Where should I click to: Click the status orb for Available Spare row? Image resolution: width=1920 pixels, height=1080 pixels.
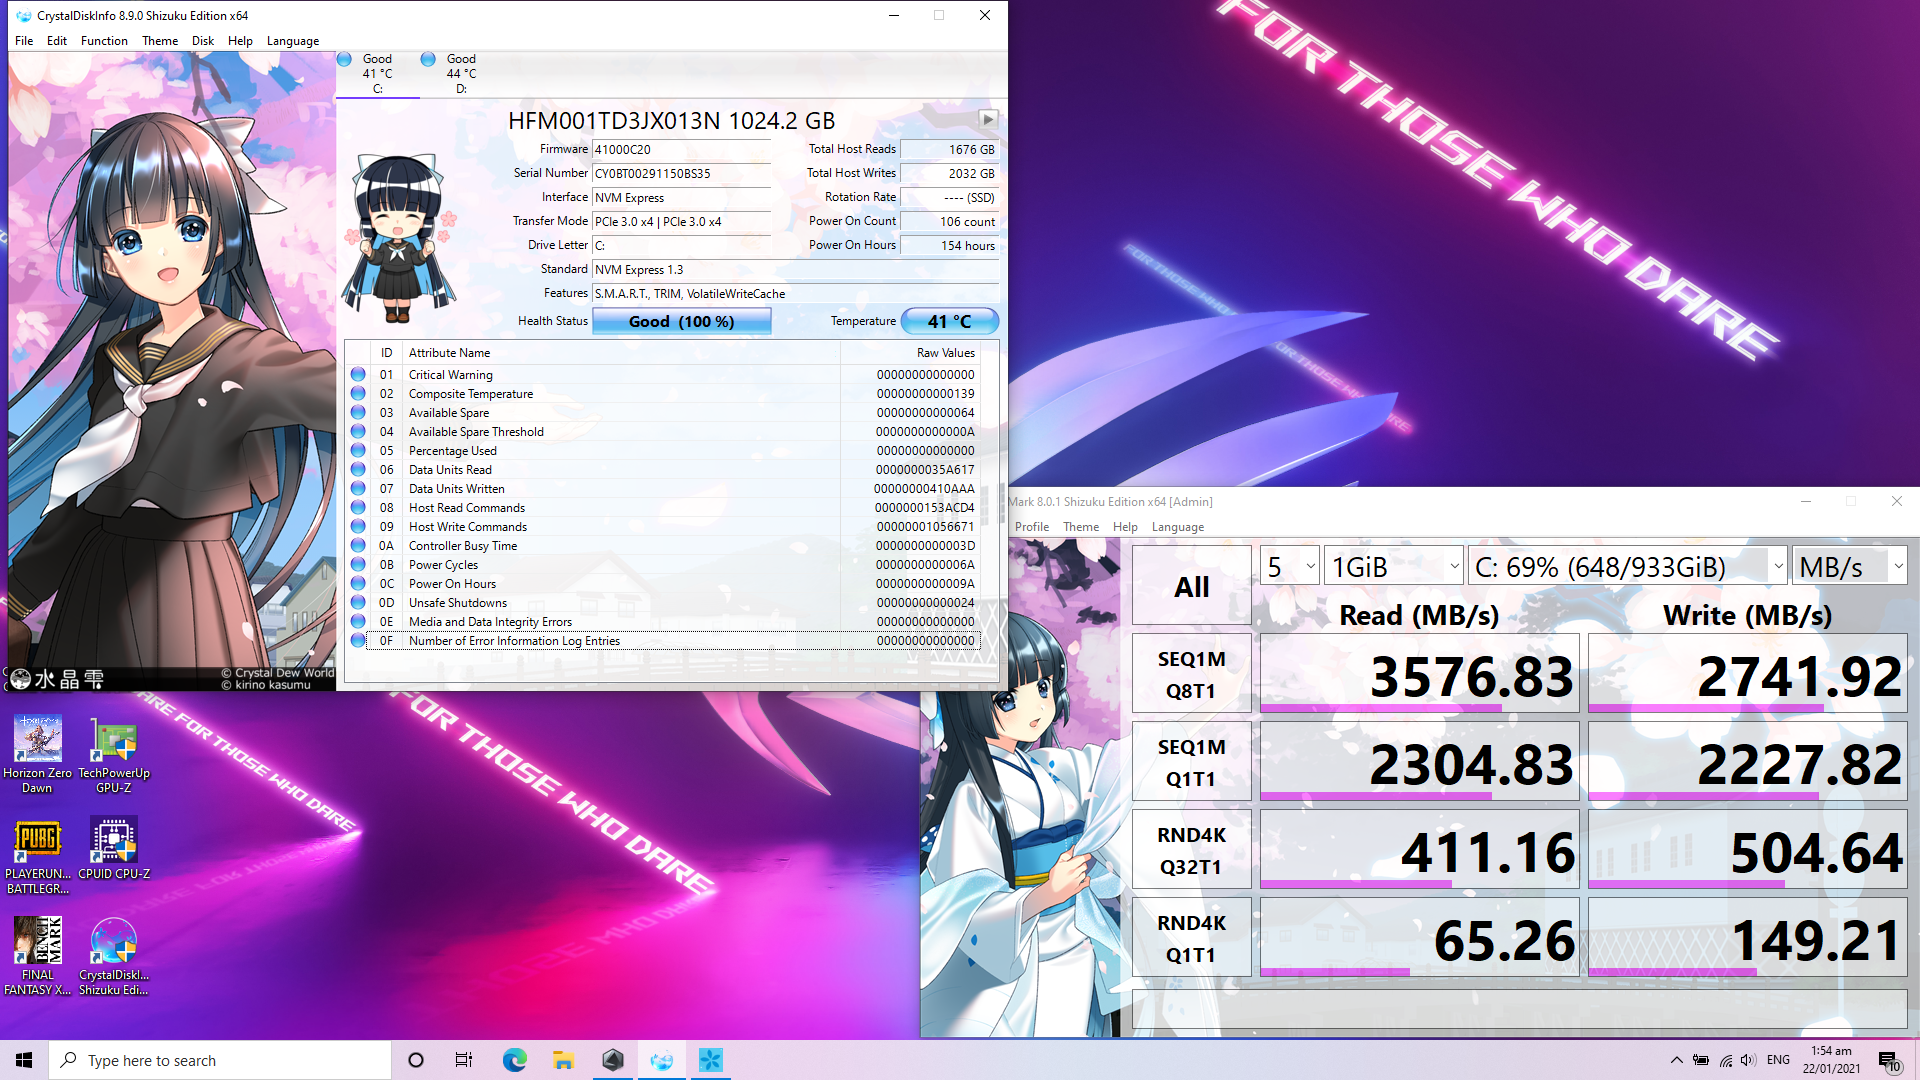pos(358,412)
